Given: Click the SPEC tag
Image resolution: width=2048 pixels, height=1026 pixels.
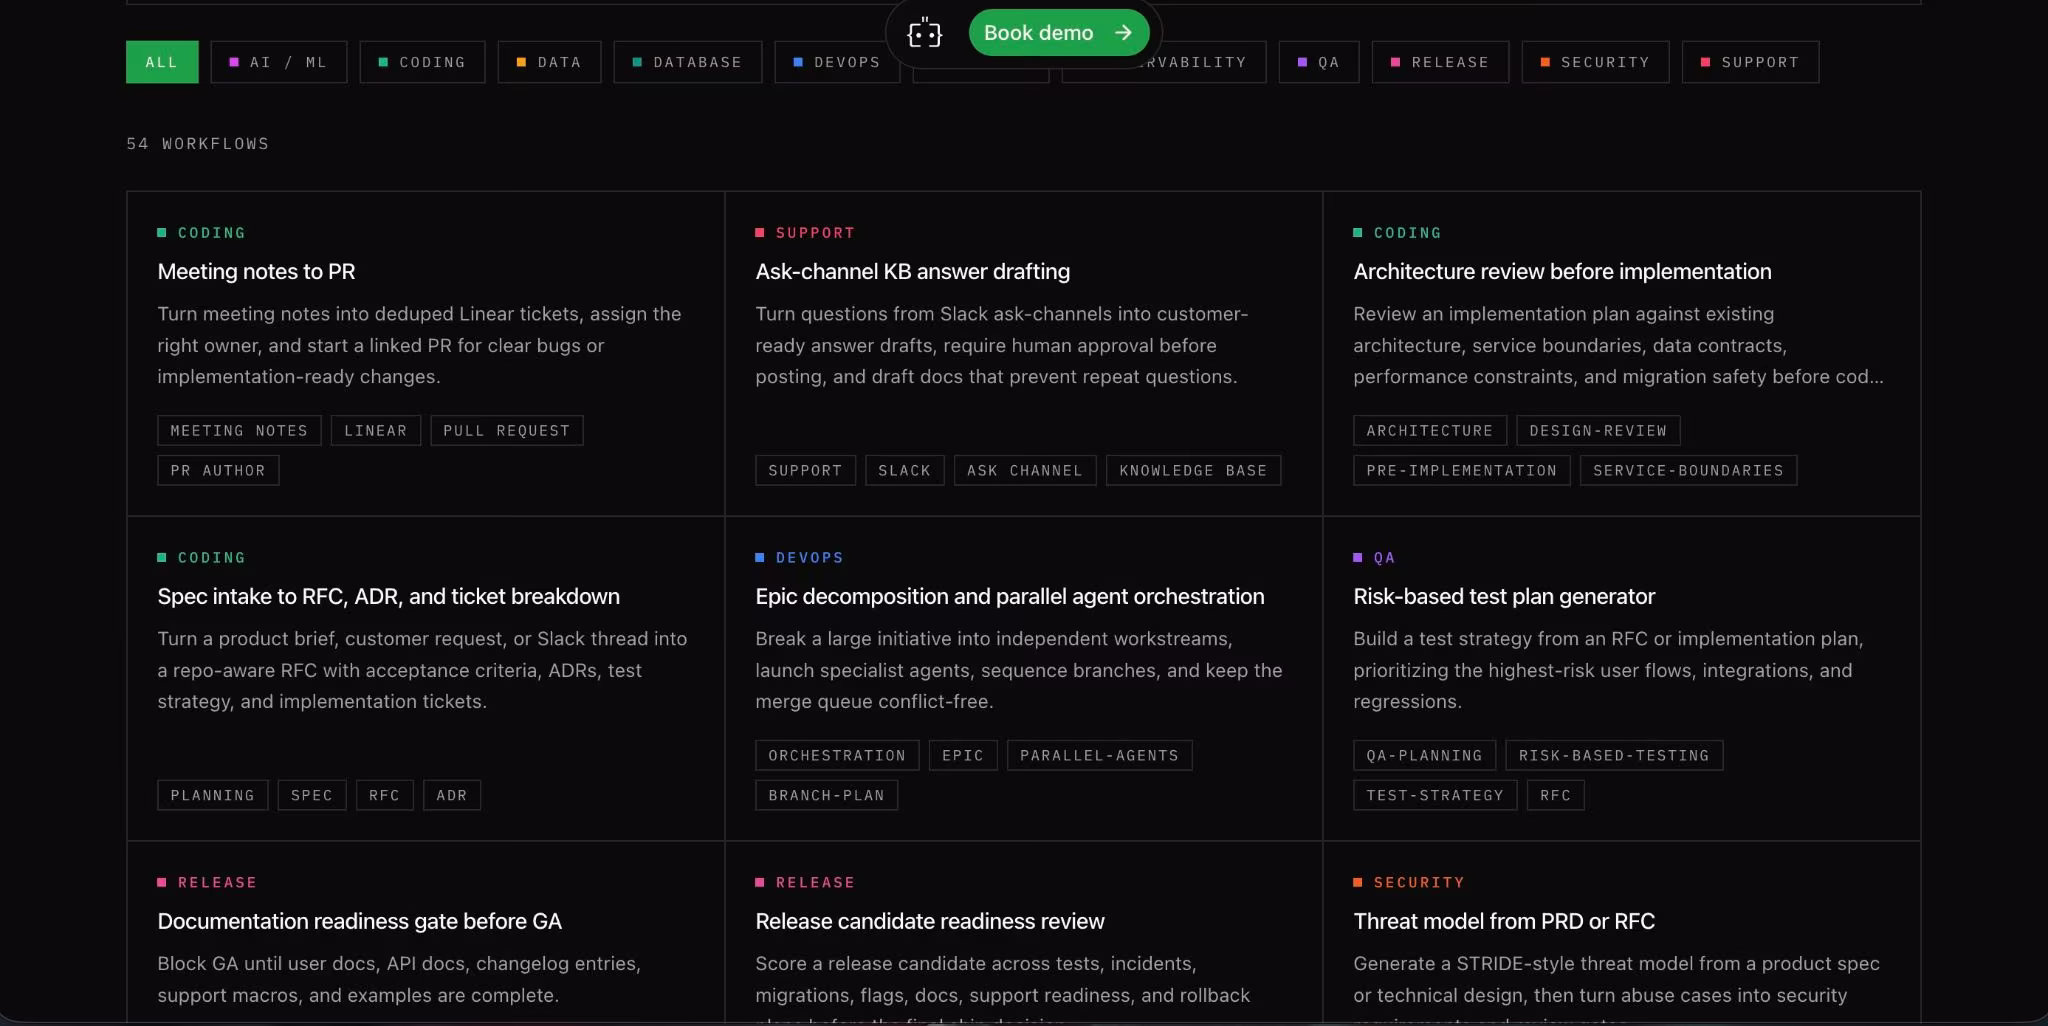Looking at the screenshot, I should click(x=312, y=796).
